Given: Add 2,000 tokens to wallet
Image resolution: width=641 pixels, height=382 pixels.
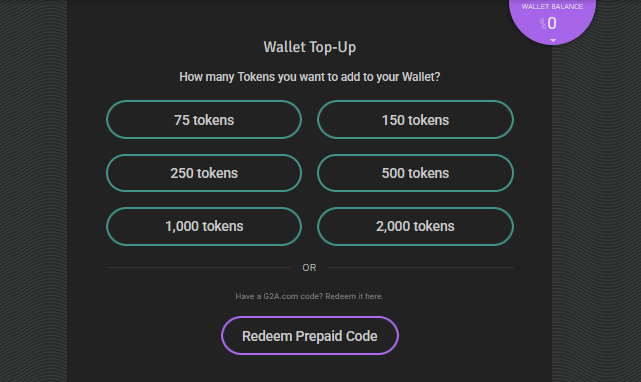Looking at the screenshot, I should [x=415, y=226].
